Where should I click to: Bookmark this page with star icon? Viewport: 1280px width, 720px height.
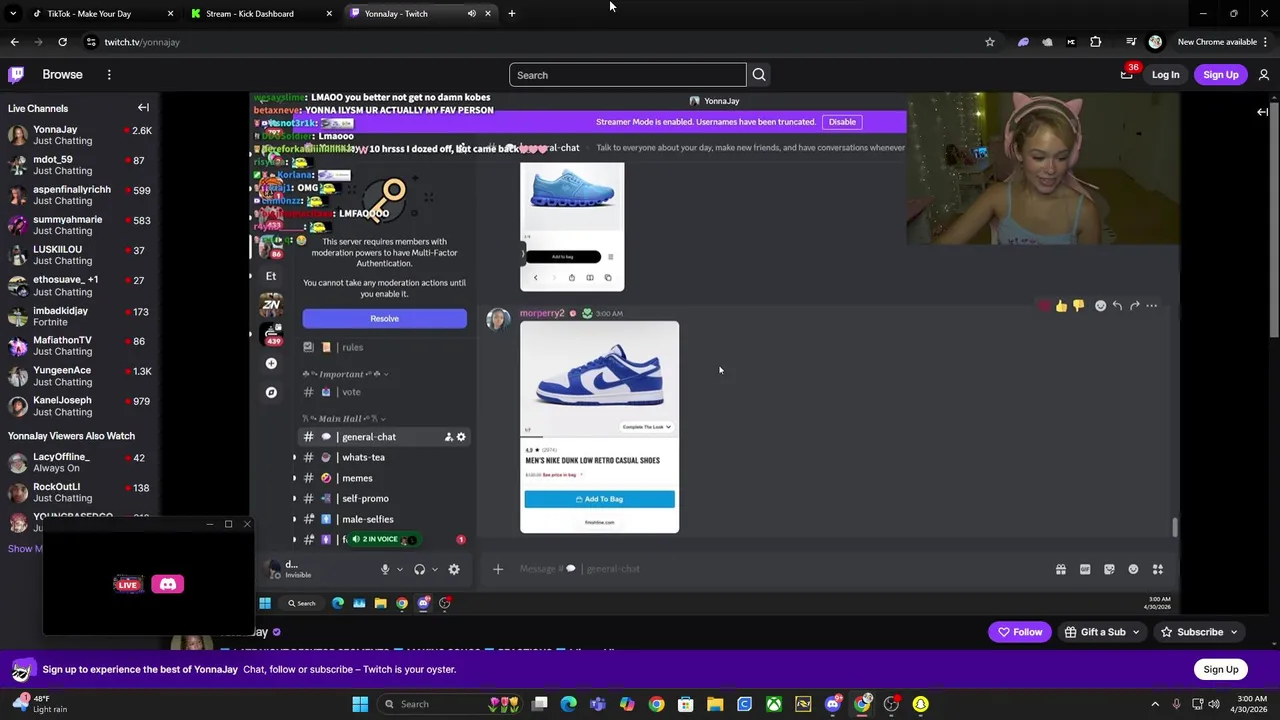(990, 42)
